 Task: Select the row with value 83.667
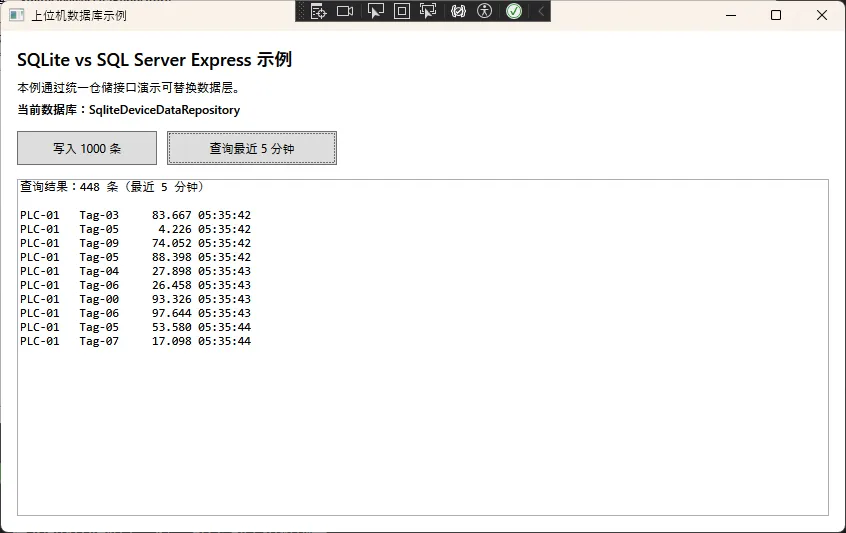click(x=135, y=215)
